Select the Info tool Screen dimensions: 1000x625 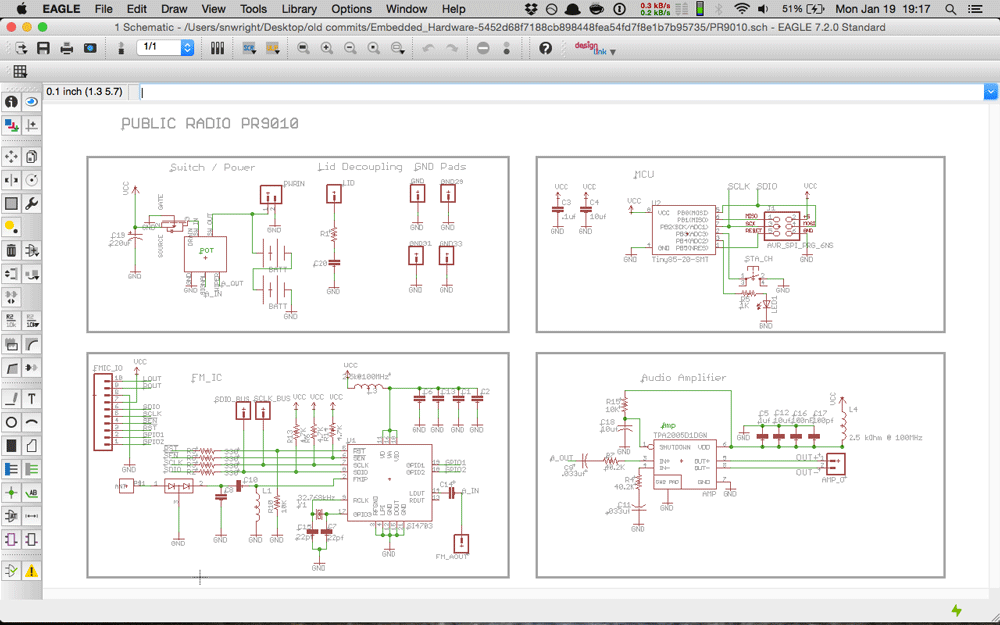pos(11,101)
